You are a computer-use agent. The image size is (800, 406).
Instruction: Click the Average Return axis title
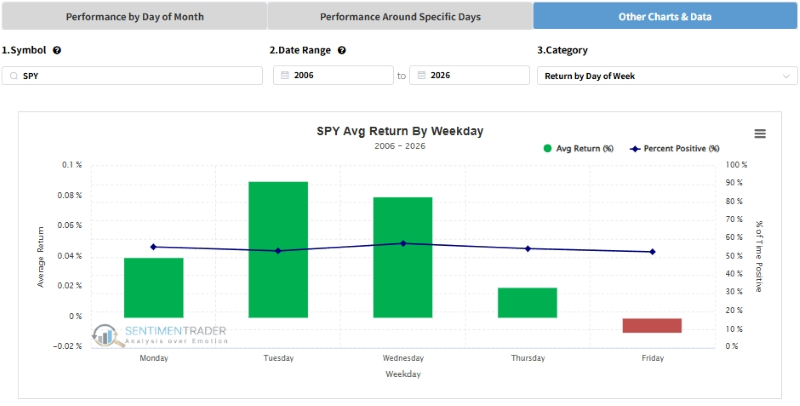coord(41,257)
